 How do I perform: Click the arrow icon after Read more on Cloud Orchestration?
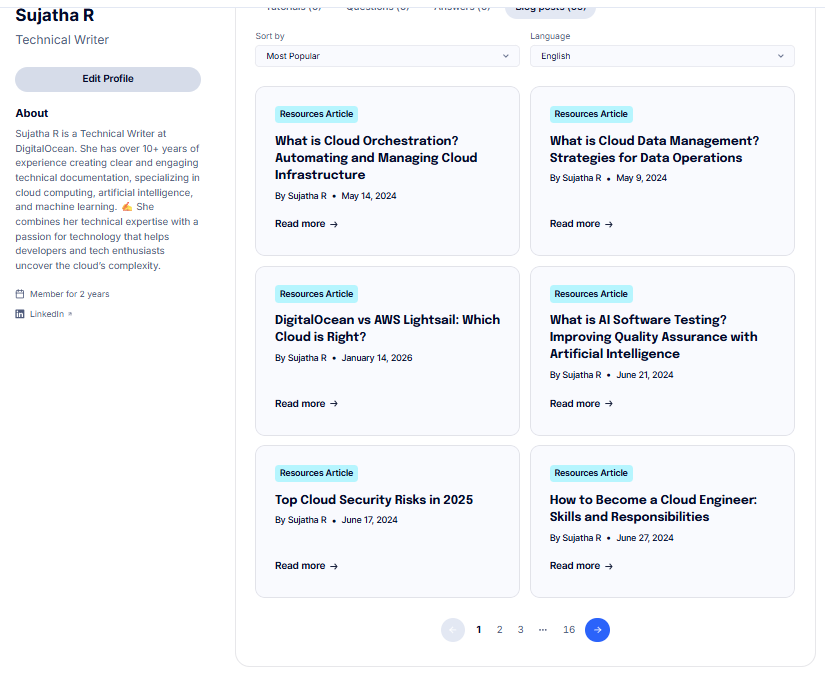(334, 225)
